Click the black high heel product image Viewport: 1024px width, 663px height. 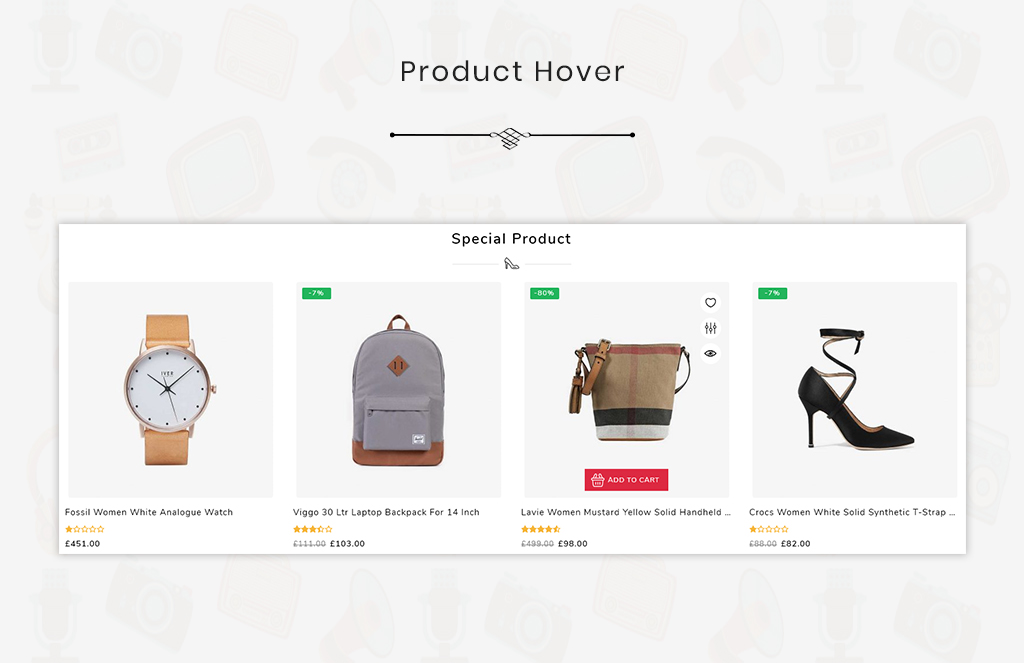tap(854, 389)
